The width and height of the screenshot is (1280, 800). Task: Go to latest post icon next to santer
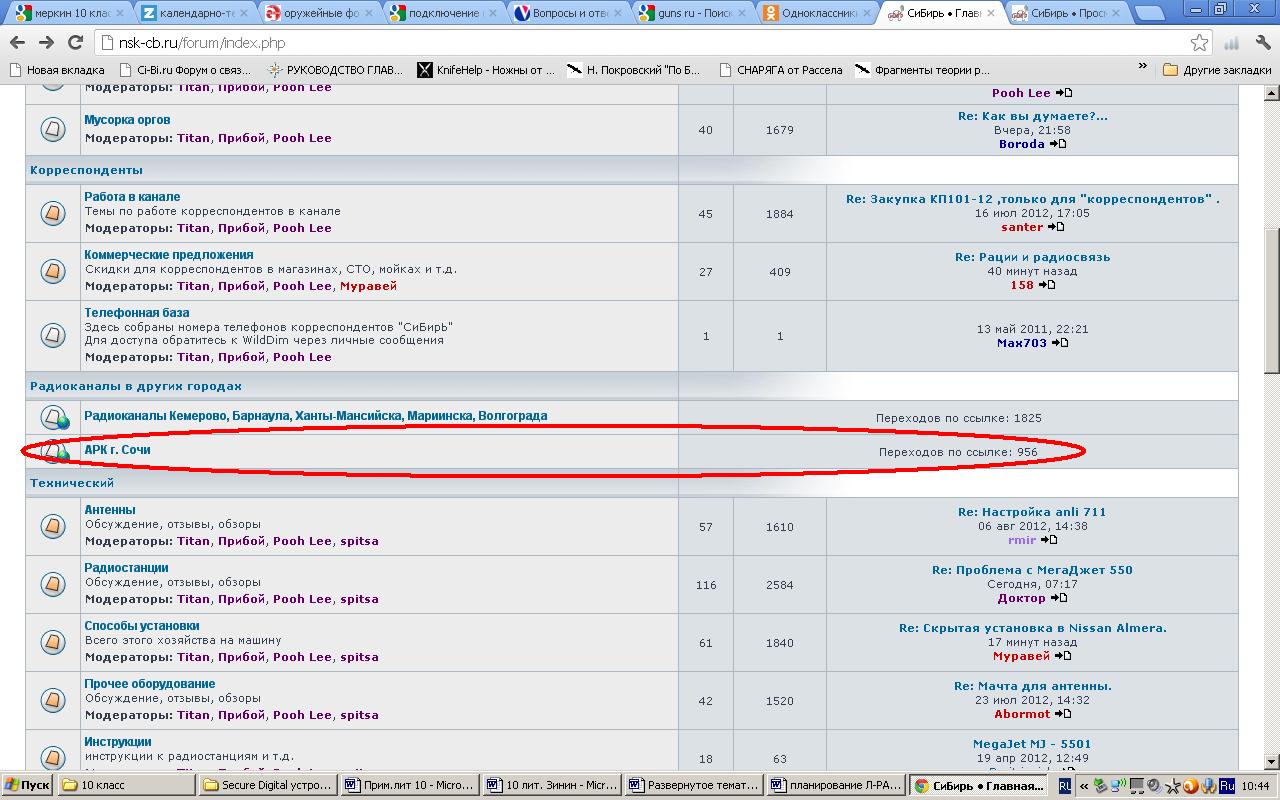coord(1056,227)
